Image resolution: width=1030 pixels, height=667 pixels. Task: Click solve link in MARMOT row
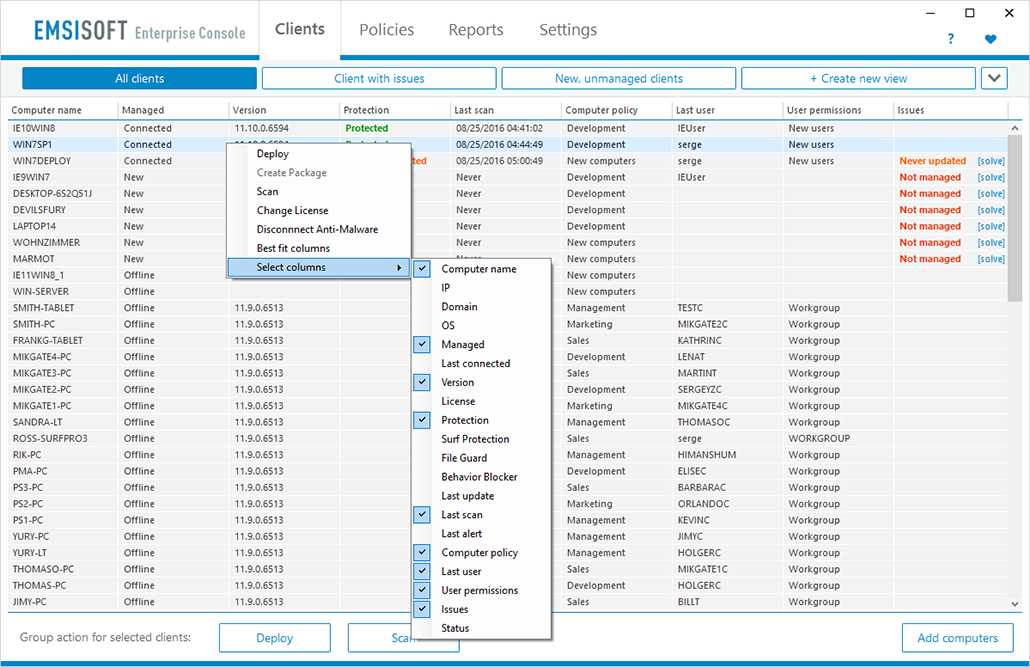991,259
